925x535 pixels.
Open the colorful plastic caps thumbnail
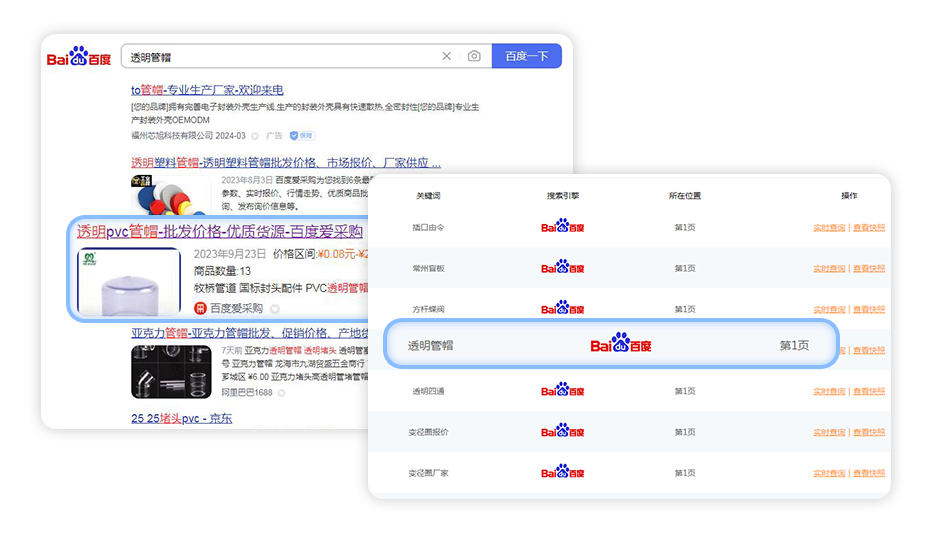coord(170,195)
